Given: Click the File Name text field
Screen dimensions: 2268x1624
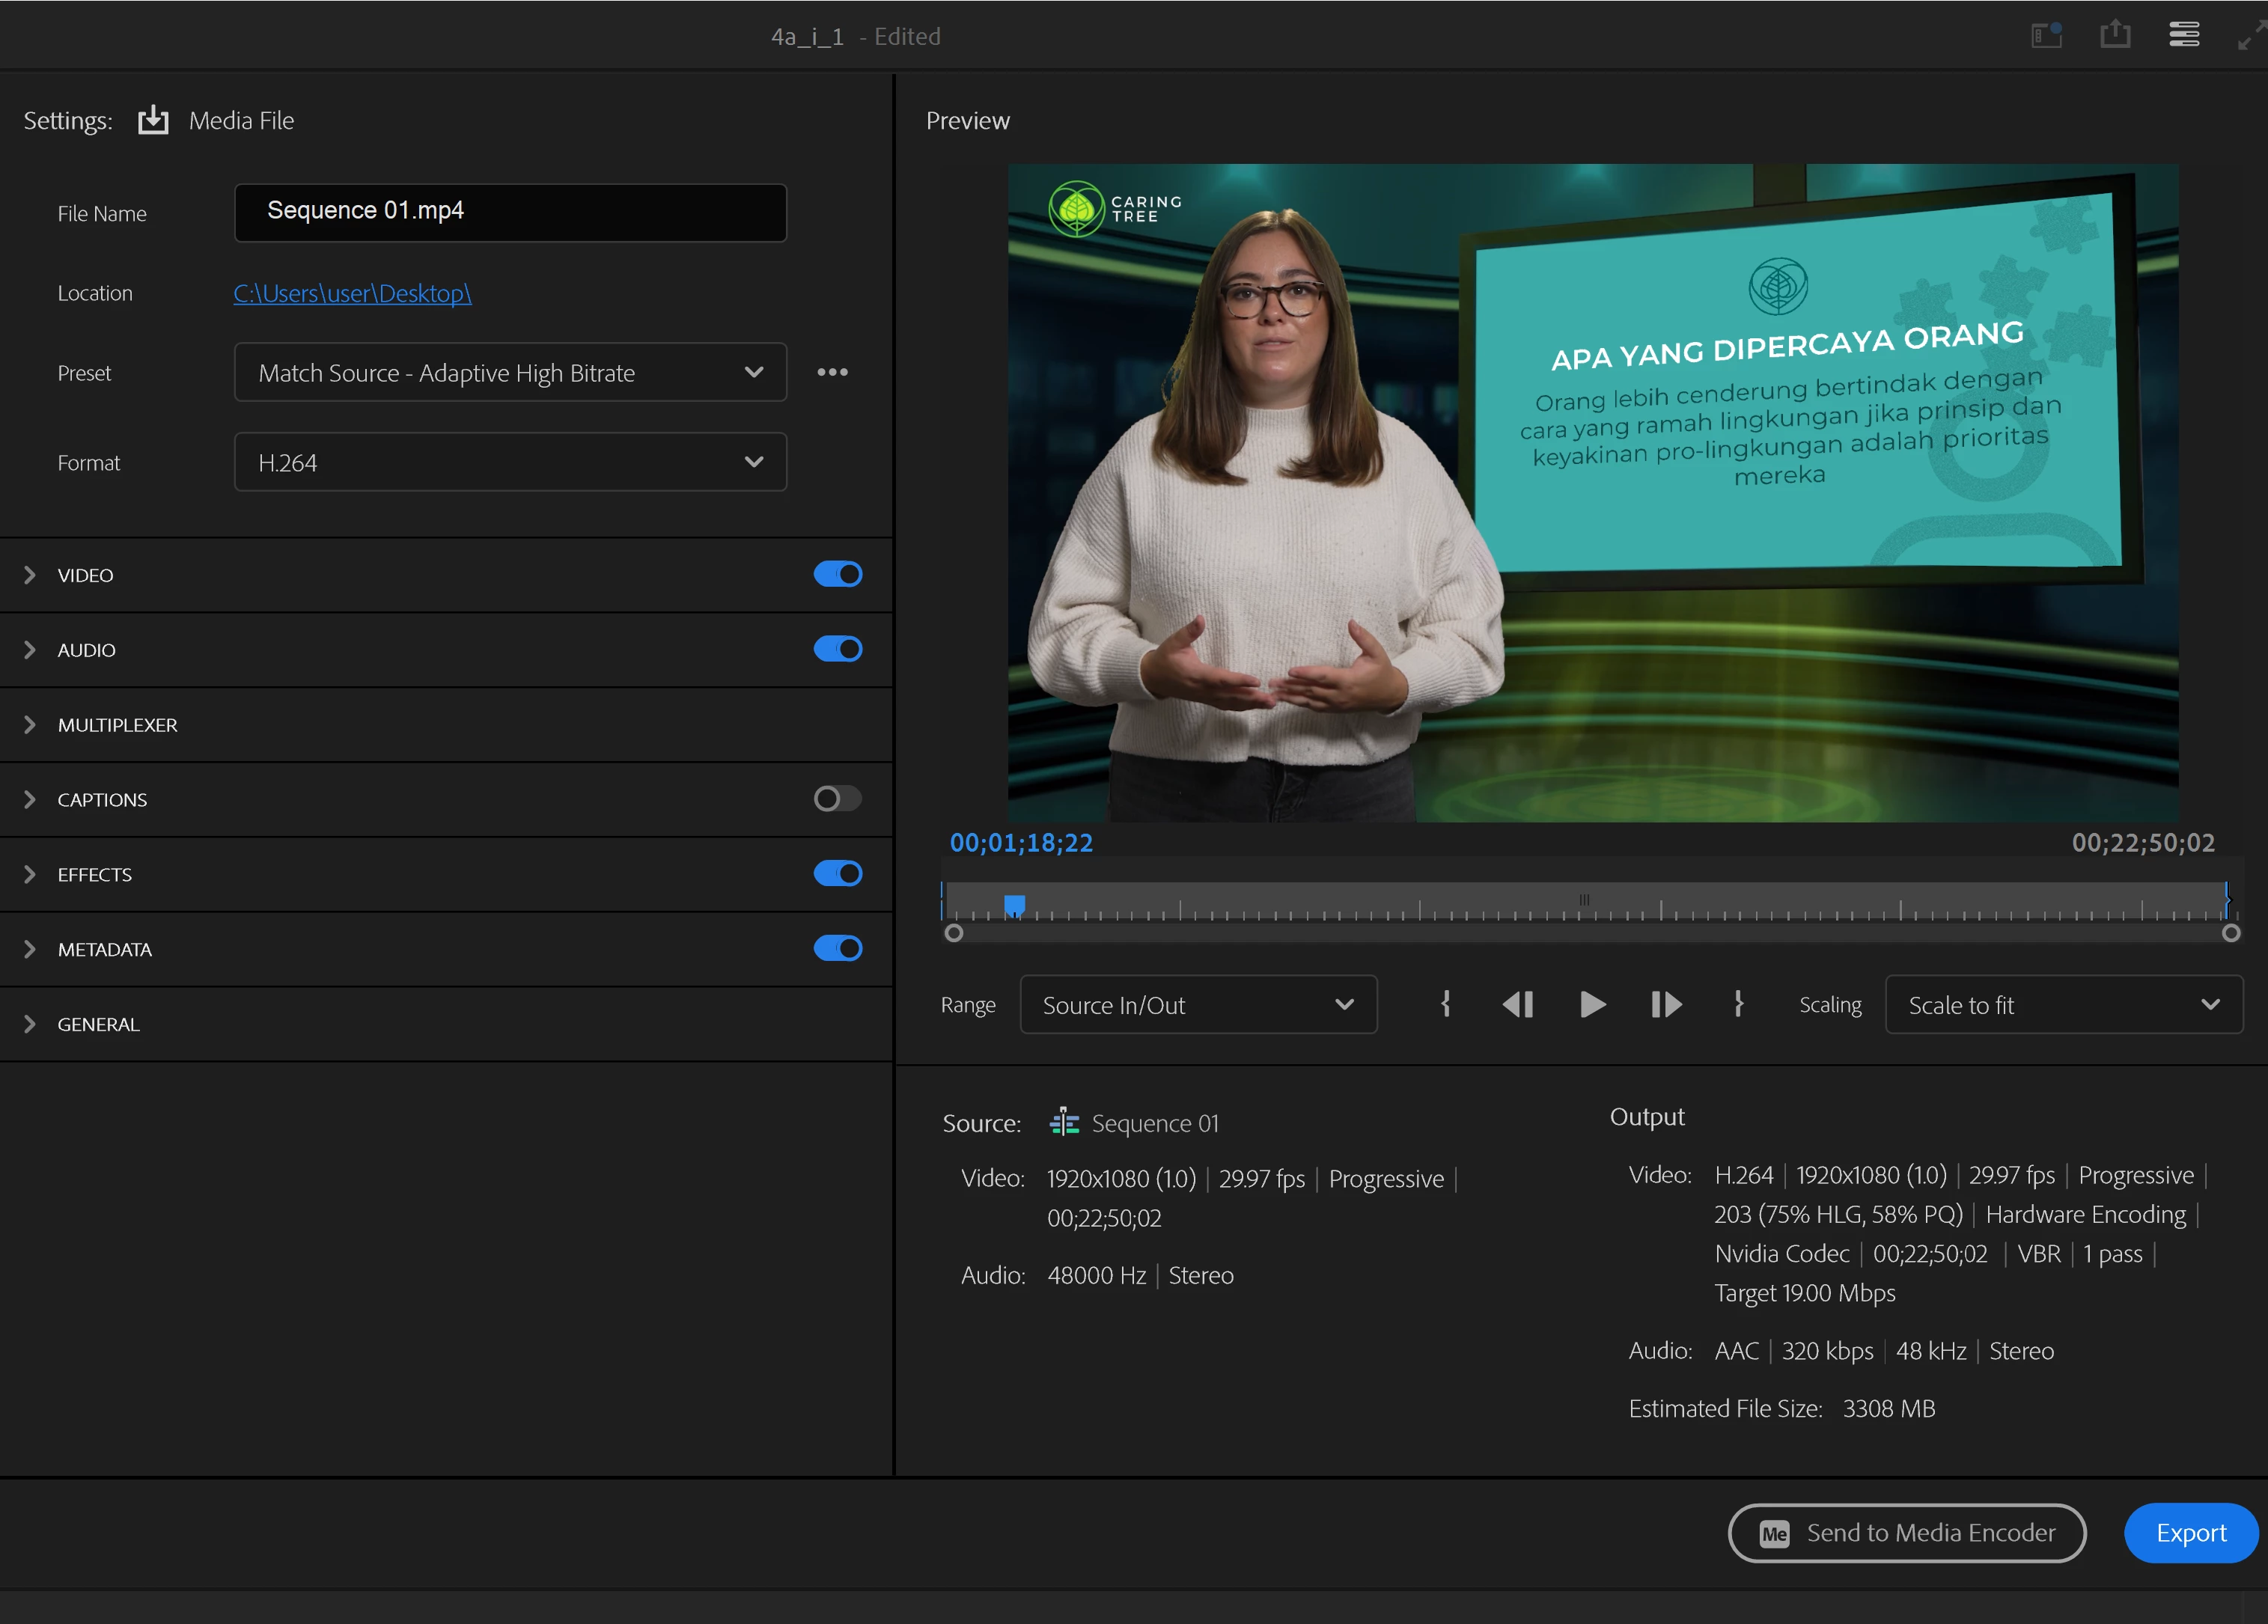Looking at the screenshot, I should tap(510, 212).
